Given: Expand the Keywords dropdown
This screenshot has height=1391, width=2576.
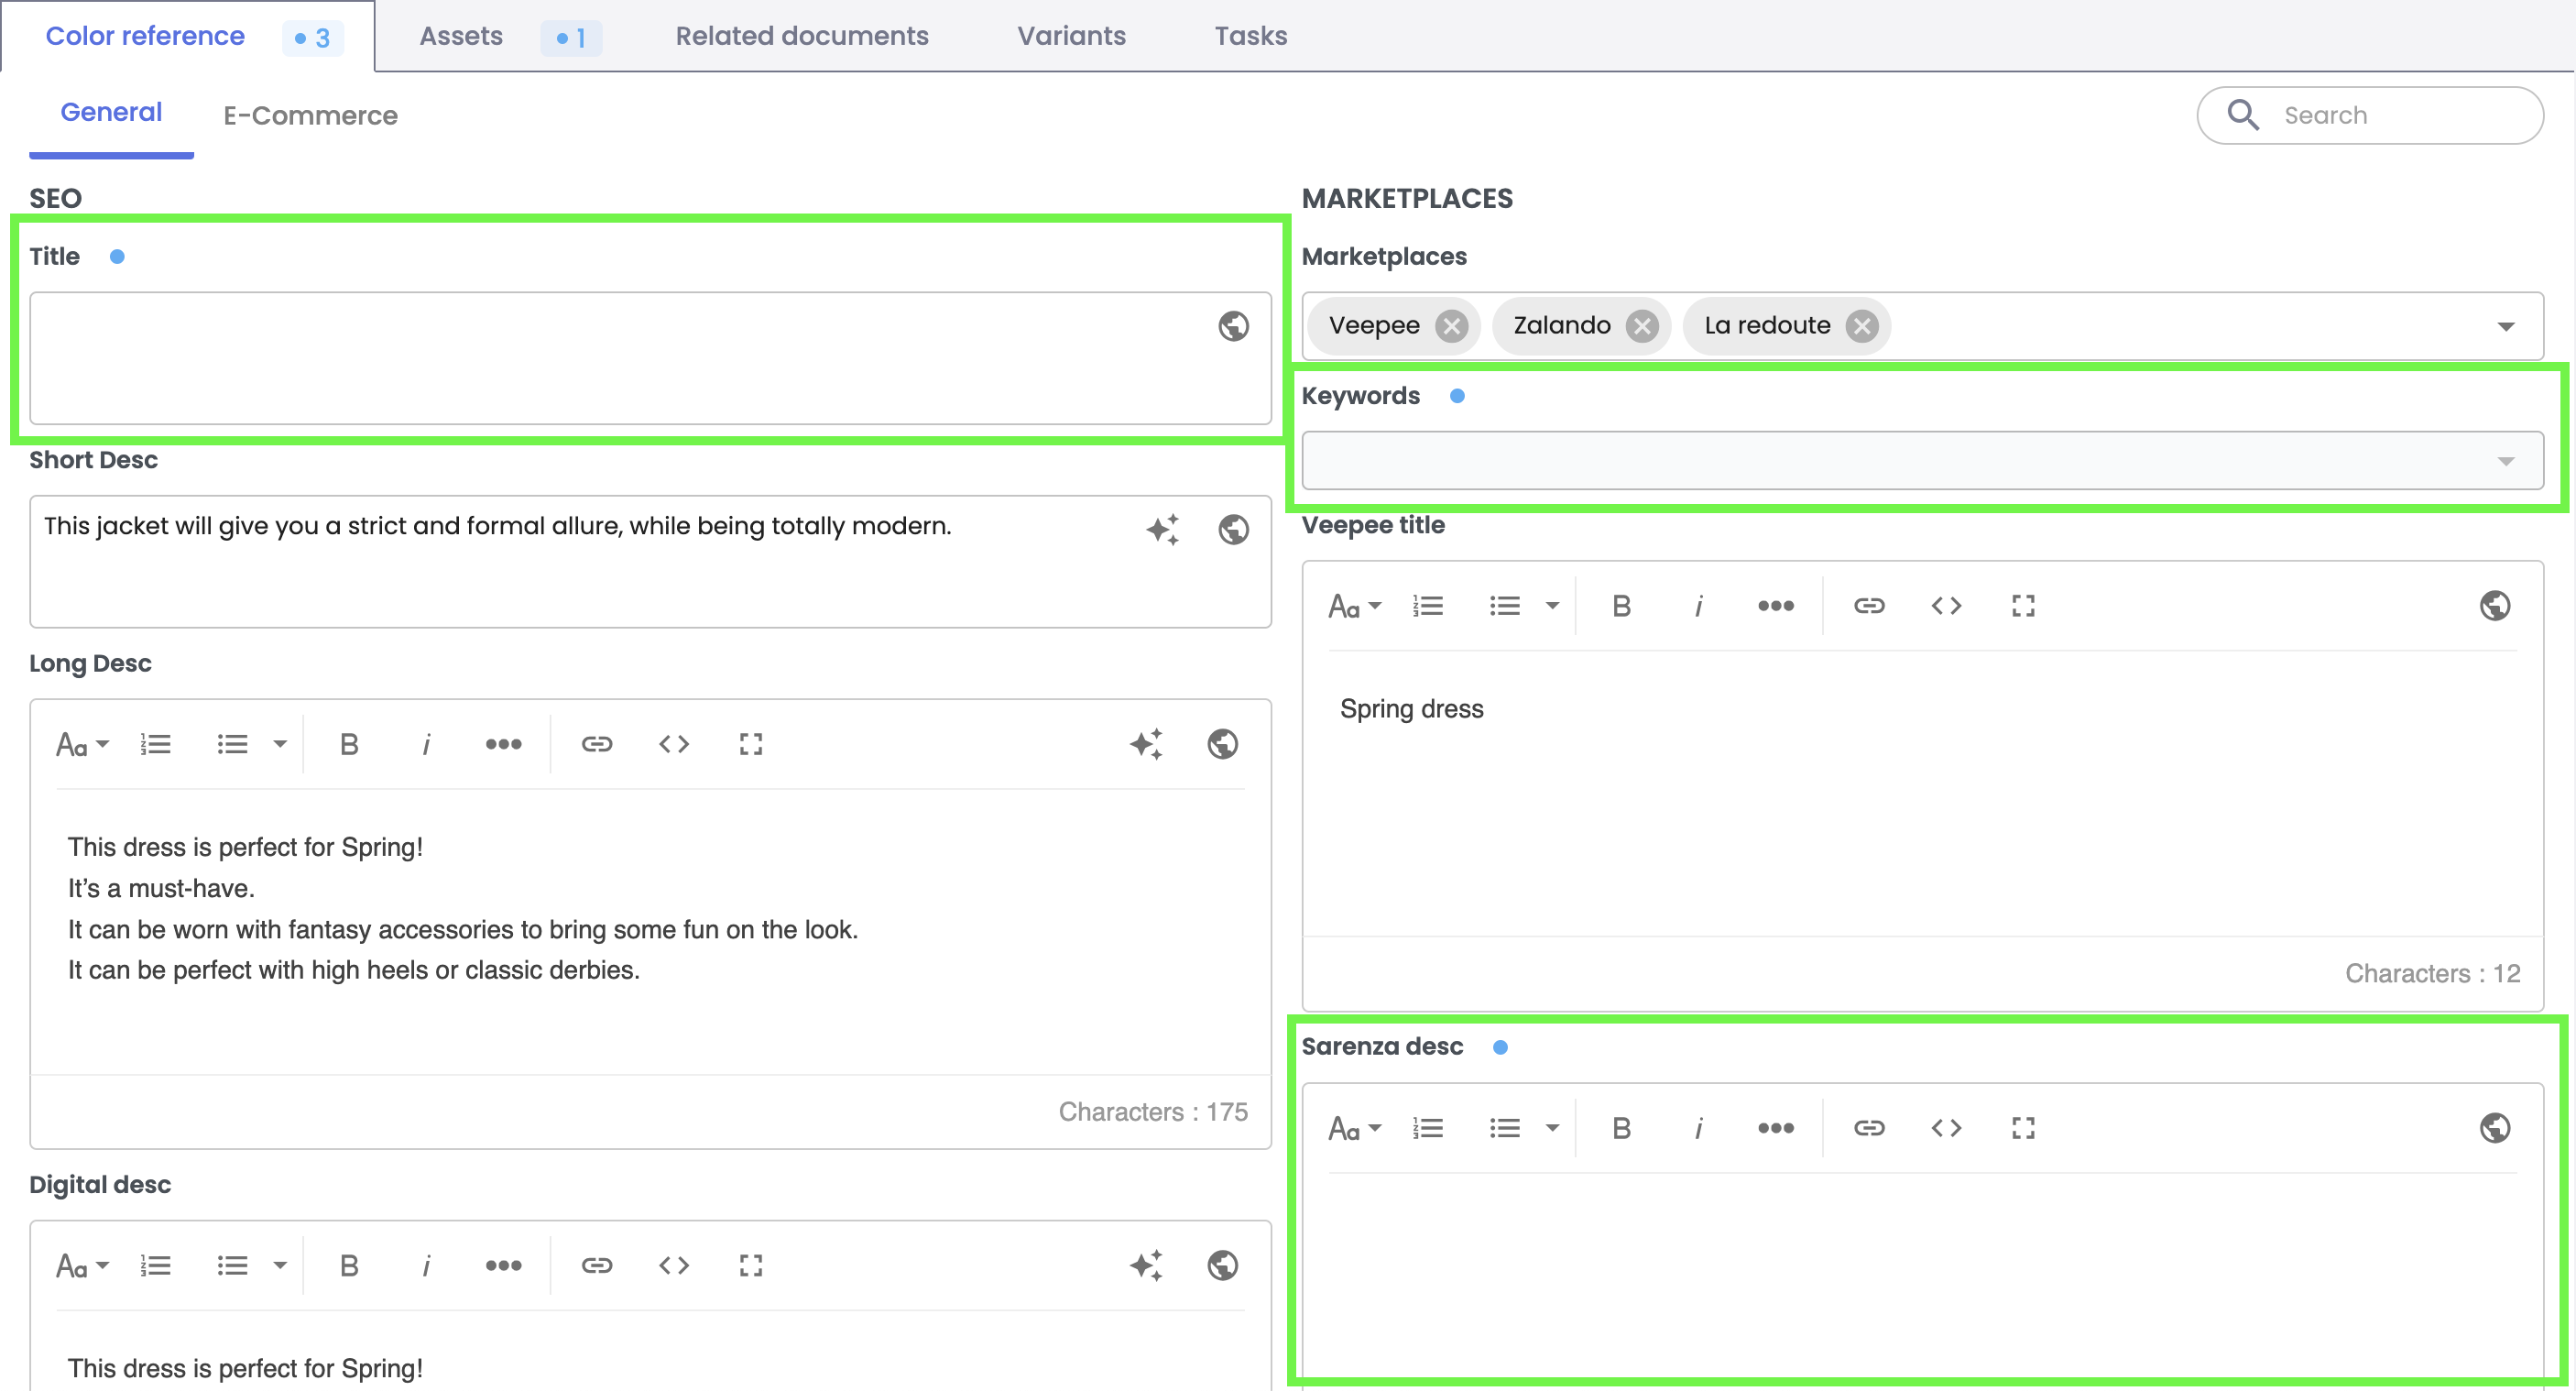Looking at the screenshot, I should (2505, 461).
